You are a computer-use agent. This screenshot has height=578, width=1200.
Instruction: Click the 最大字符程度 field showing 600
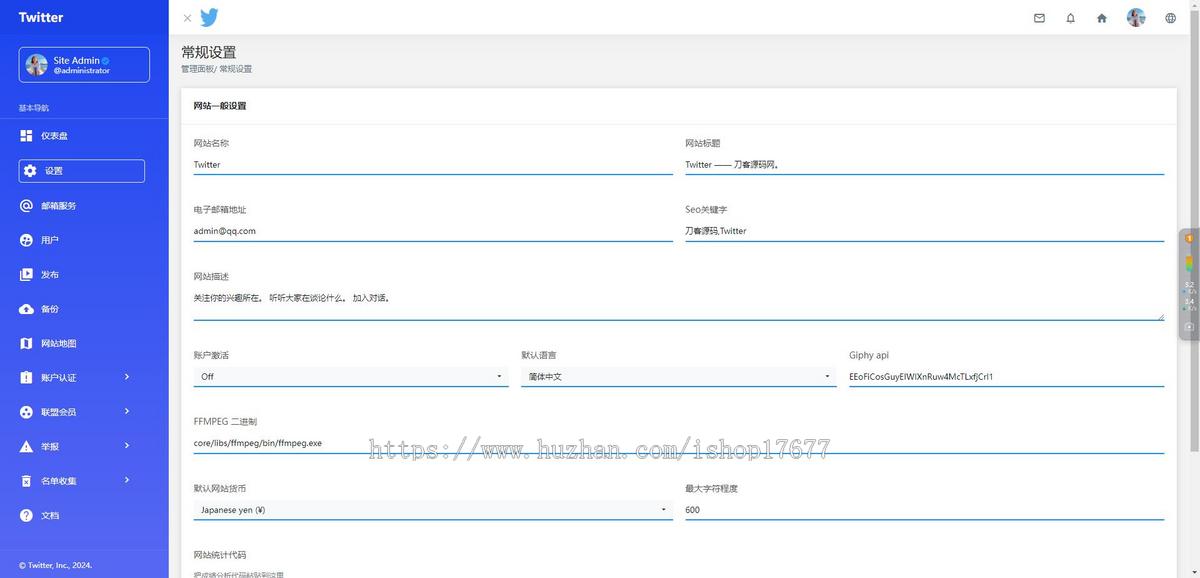[924, 510]
